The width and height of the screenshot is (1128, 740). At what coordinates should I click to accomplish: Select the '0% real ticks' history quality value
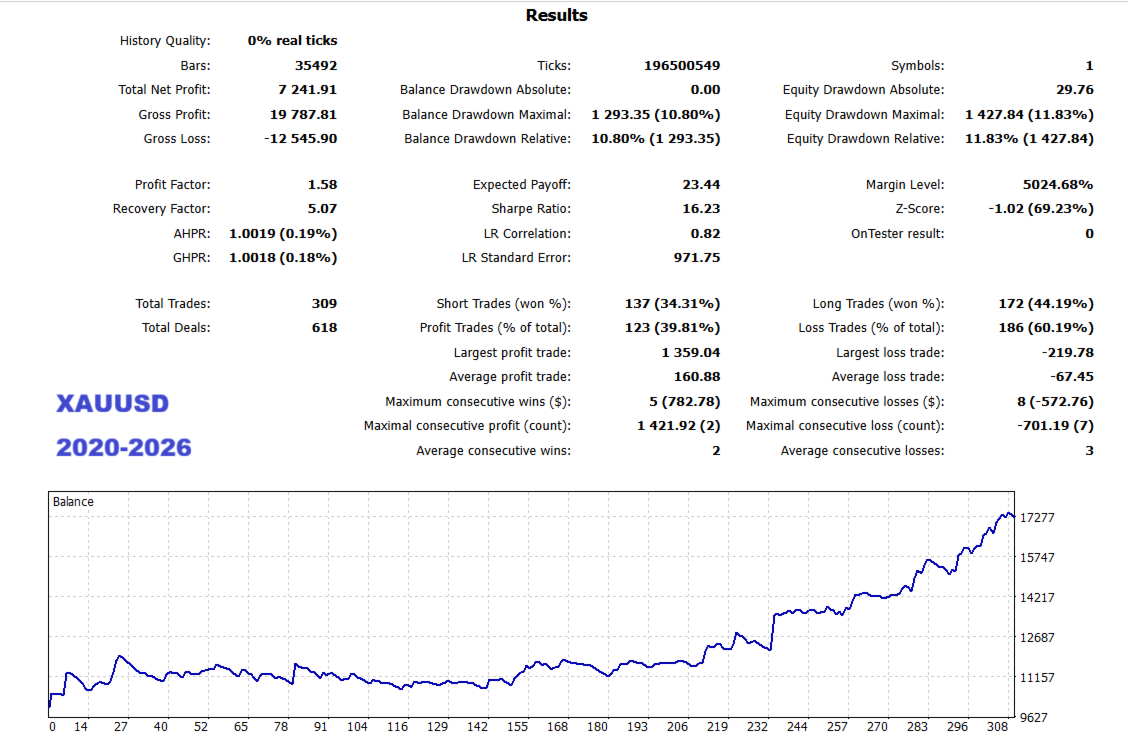292,41
